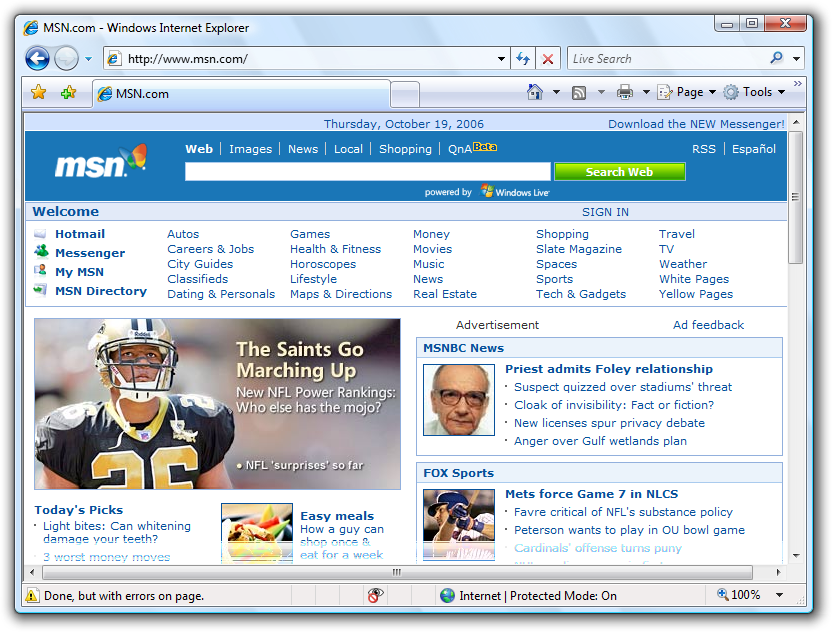Click the MSN butterfly logo
The image size is (832, 632).
(101, 161)
